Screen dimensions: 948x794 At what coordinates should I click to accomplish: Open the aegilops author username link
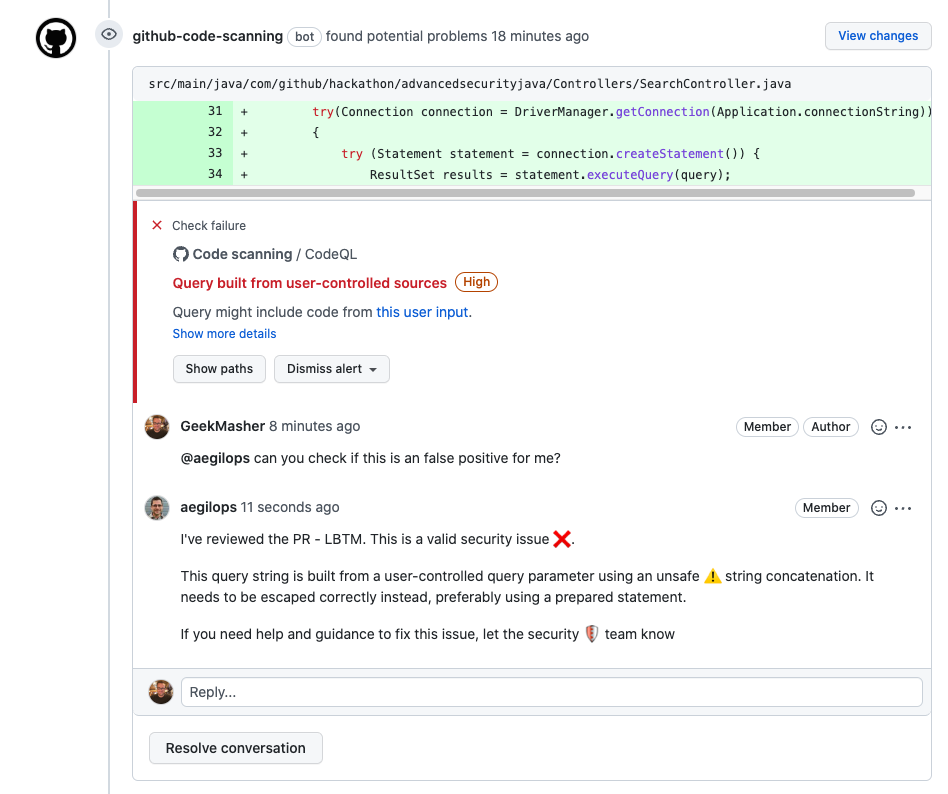209,507
